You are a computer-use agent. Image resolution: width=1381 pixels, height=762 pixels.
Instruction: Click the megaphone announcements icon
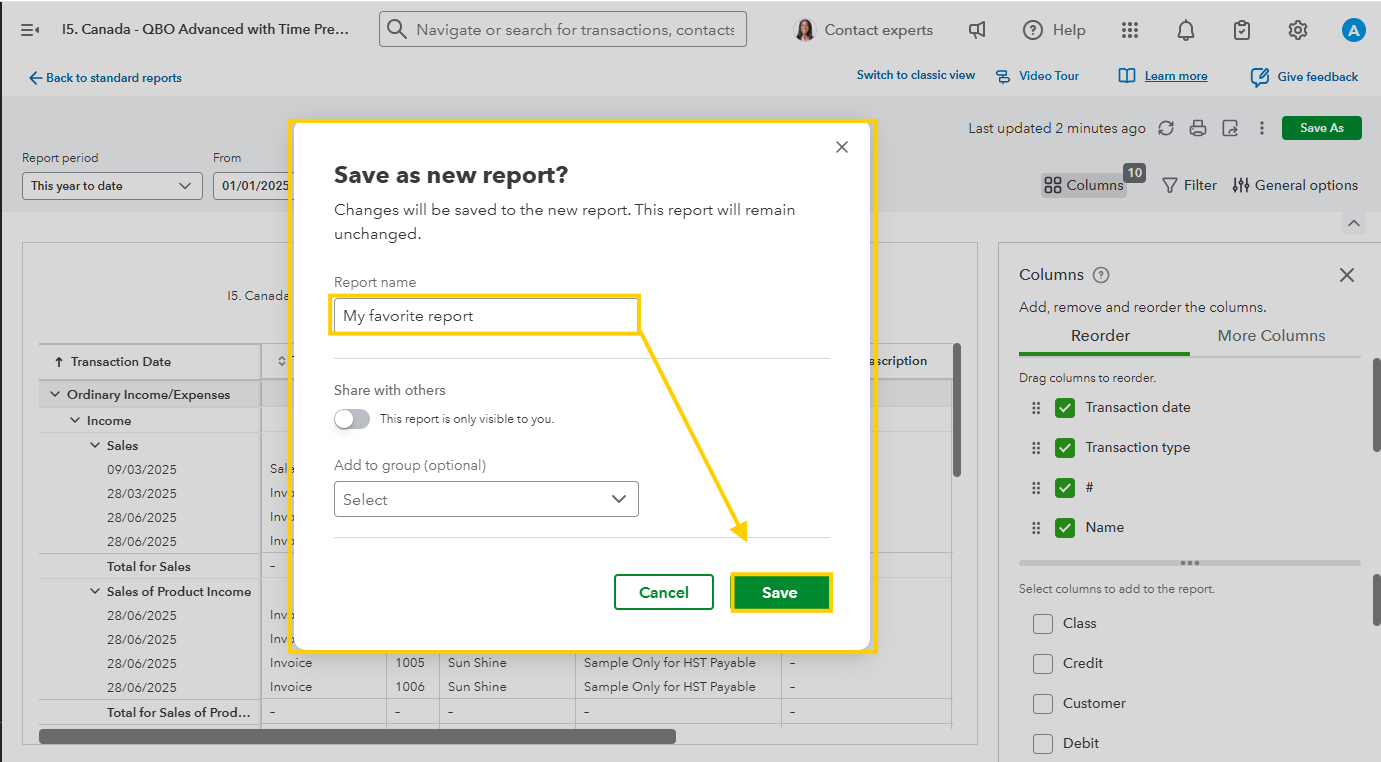click(977, 30)
